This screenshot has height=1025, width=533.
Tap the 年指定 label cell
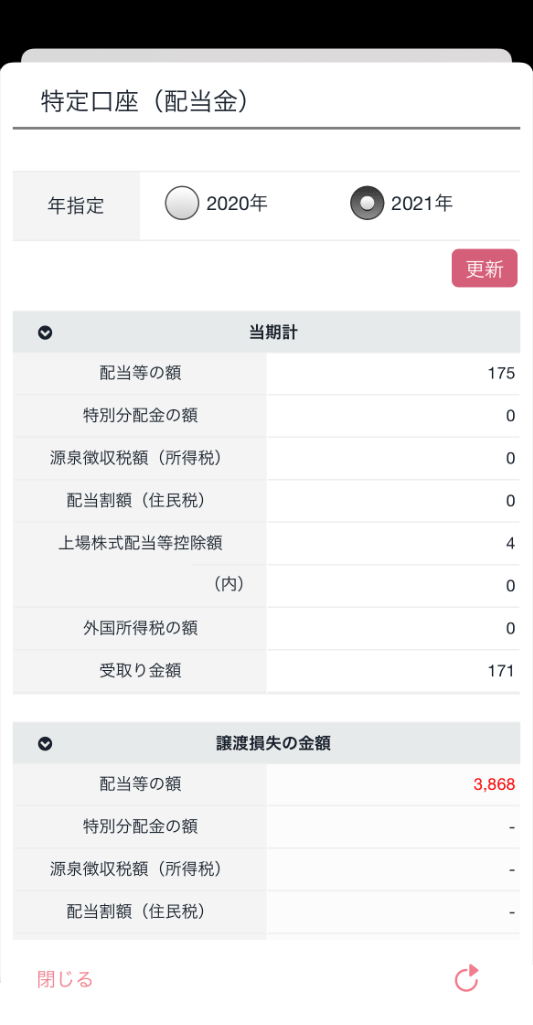(x=76, y=206)
